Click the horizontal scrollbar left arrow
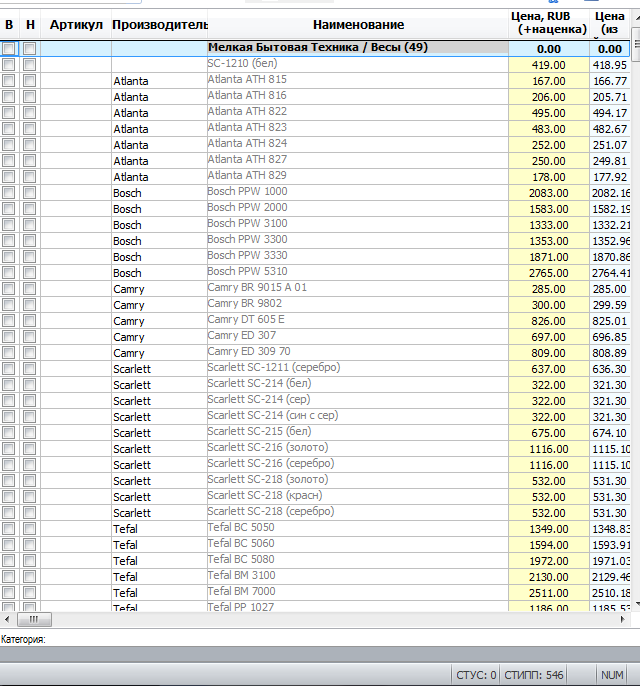Screen dimensions: 640x686 (7, 619)
